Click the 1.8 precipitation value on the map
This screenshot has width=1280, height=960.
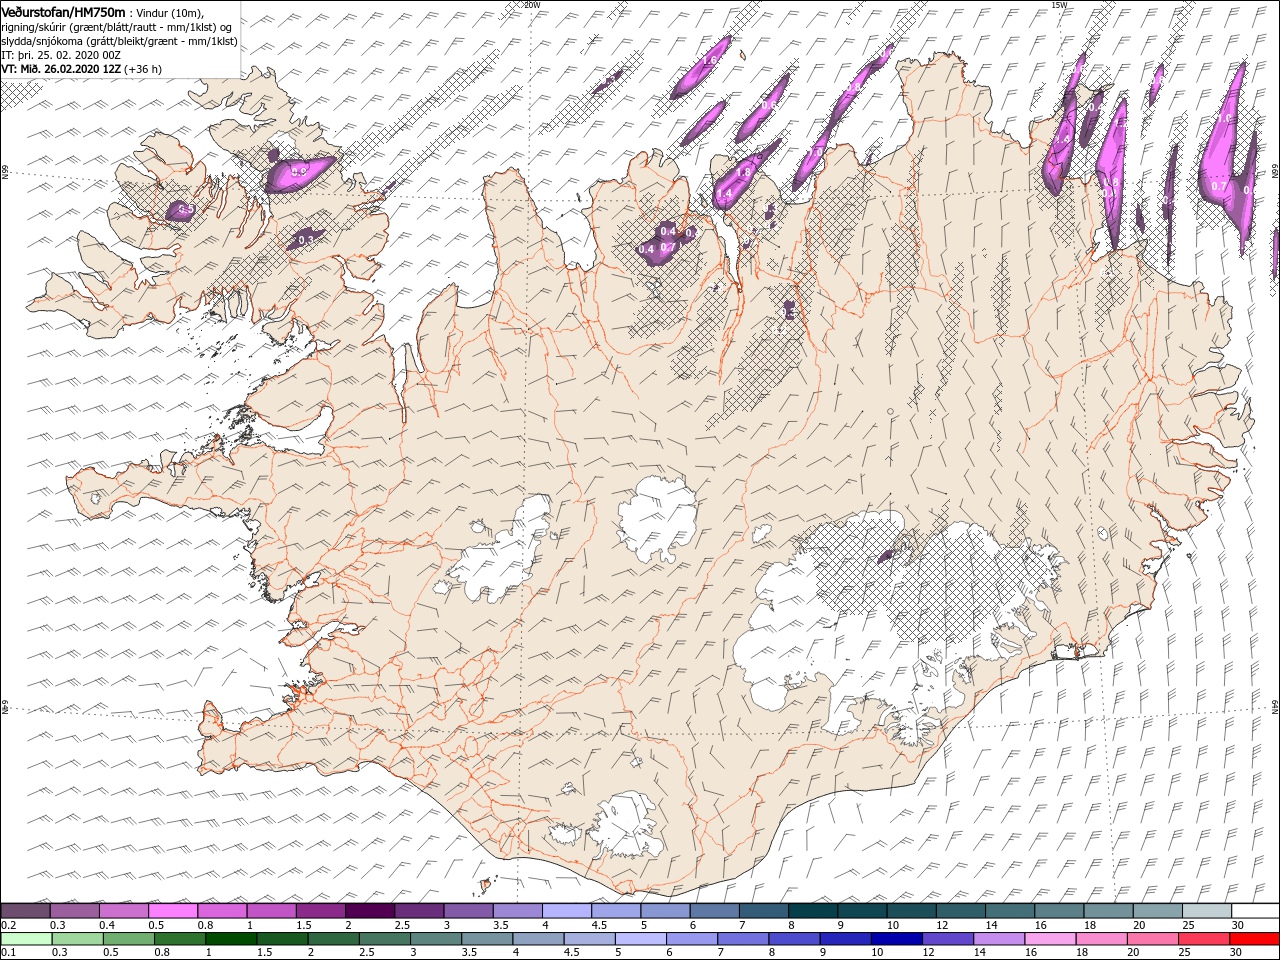[743, 173]
